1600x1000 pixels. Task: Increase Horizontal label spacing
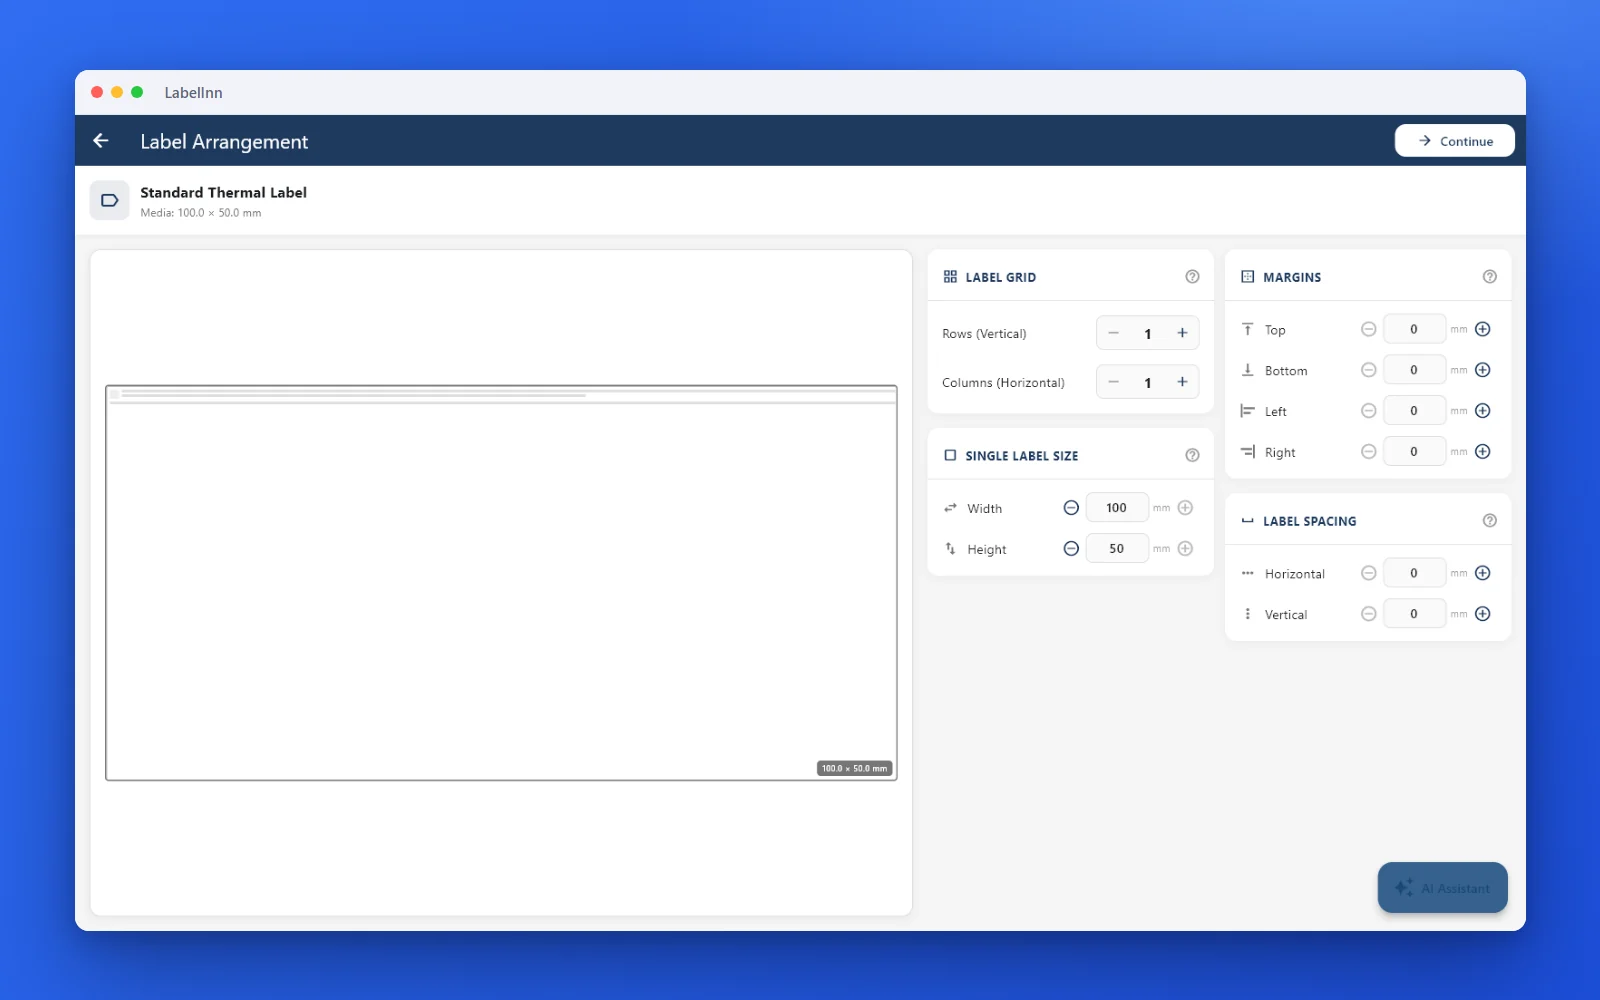tap(1483, 573)
